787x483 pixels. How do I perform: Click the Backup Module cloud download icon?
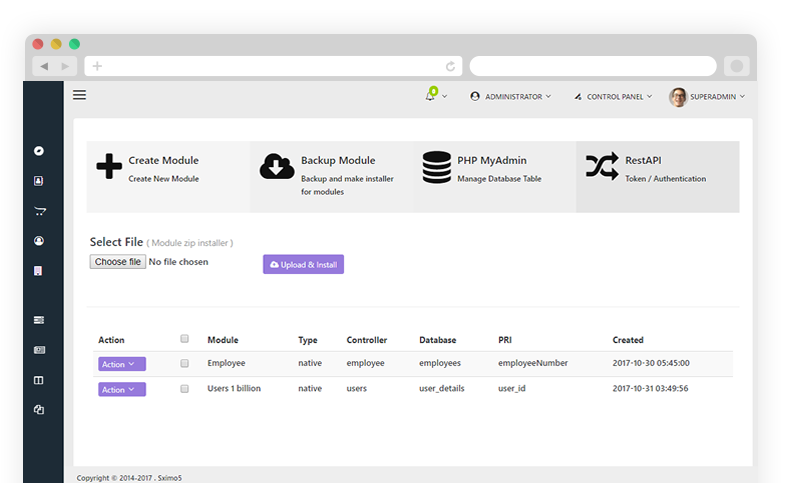(x=277, y=167)
